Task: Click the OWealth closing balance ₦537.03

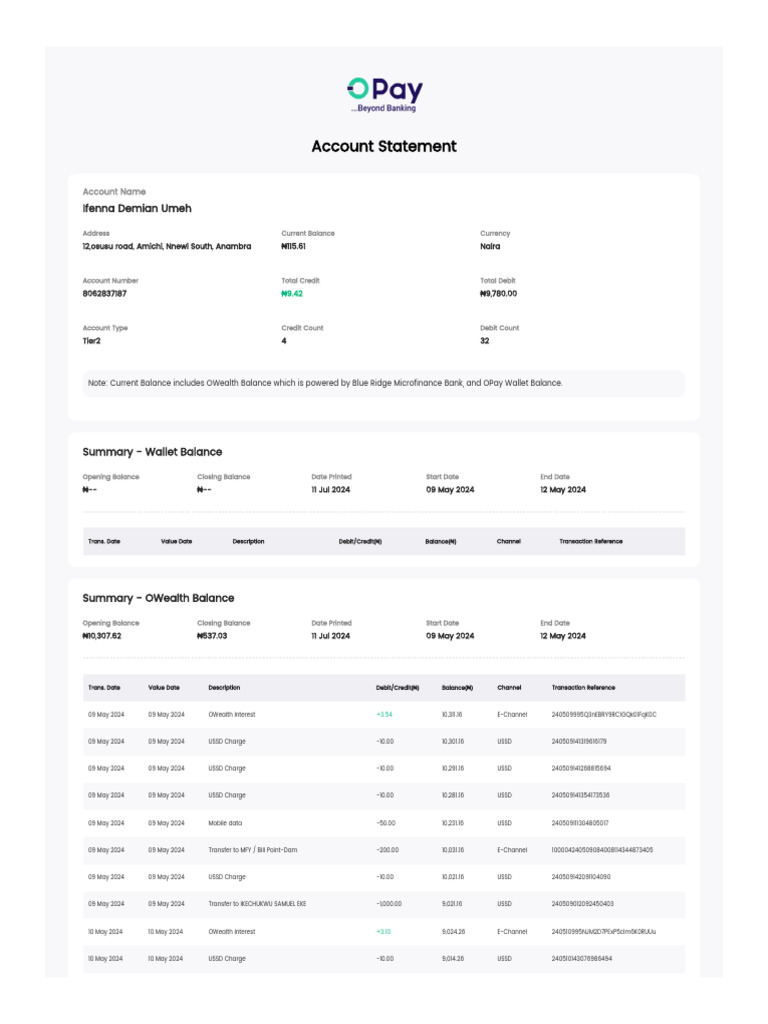Action: click(x=212, y=636)
